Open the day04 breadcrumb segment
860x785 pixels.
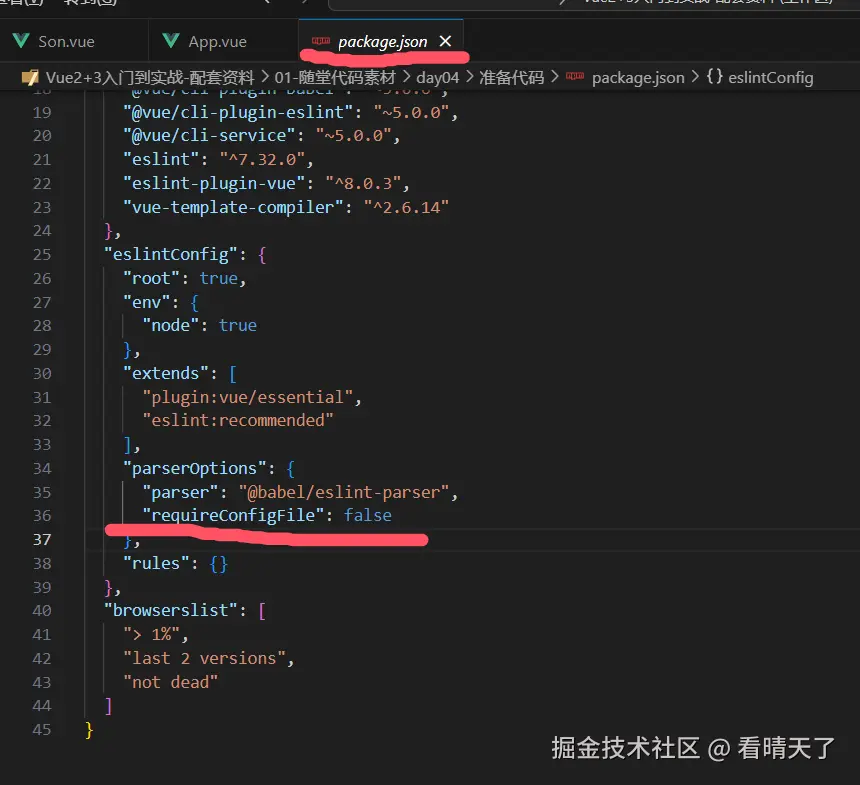tap(437, 77)
